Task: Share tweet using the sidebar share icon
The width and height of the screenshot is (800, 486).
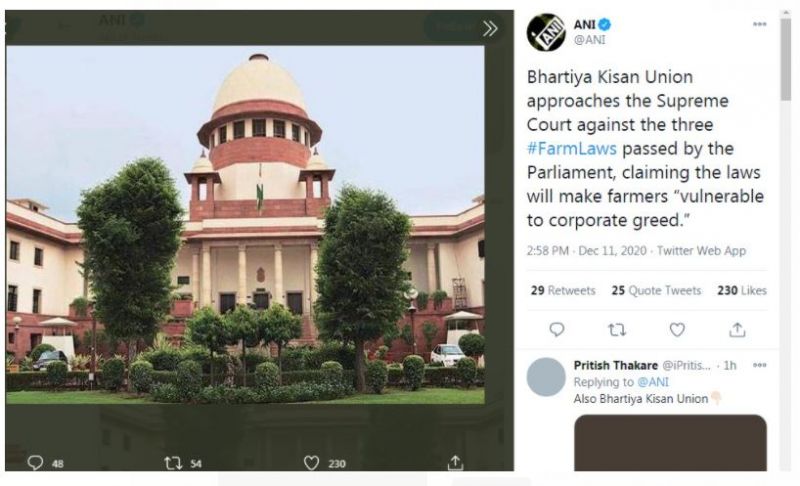Action: (737, 330)
